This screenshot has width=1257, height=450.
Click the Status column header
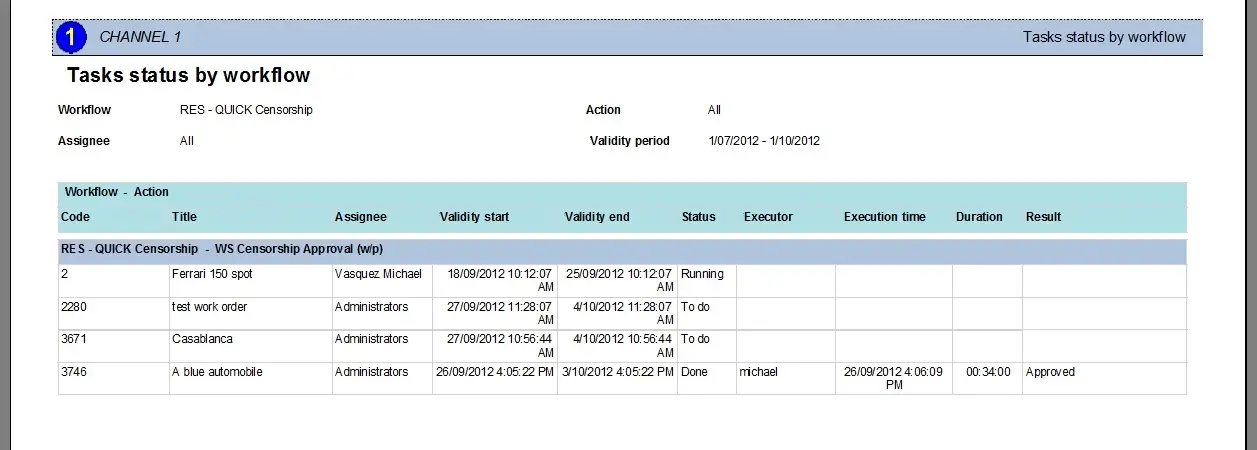click(698, 216)
